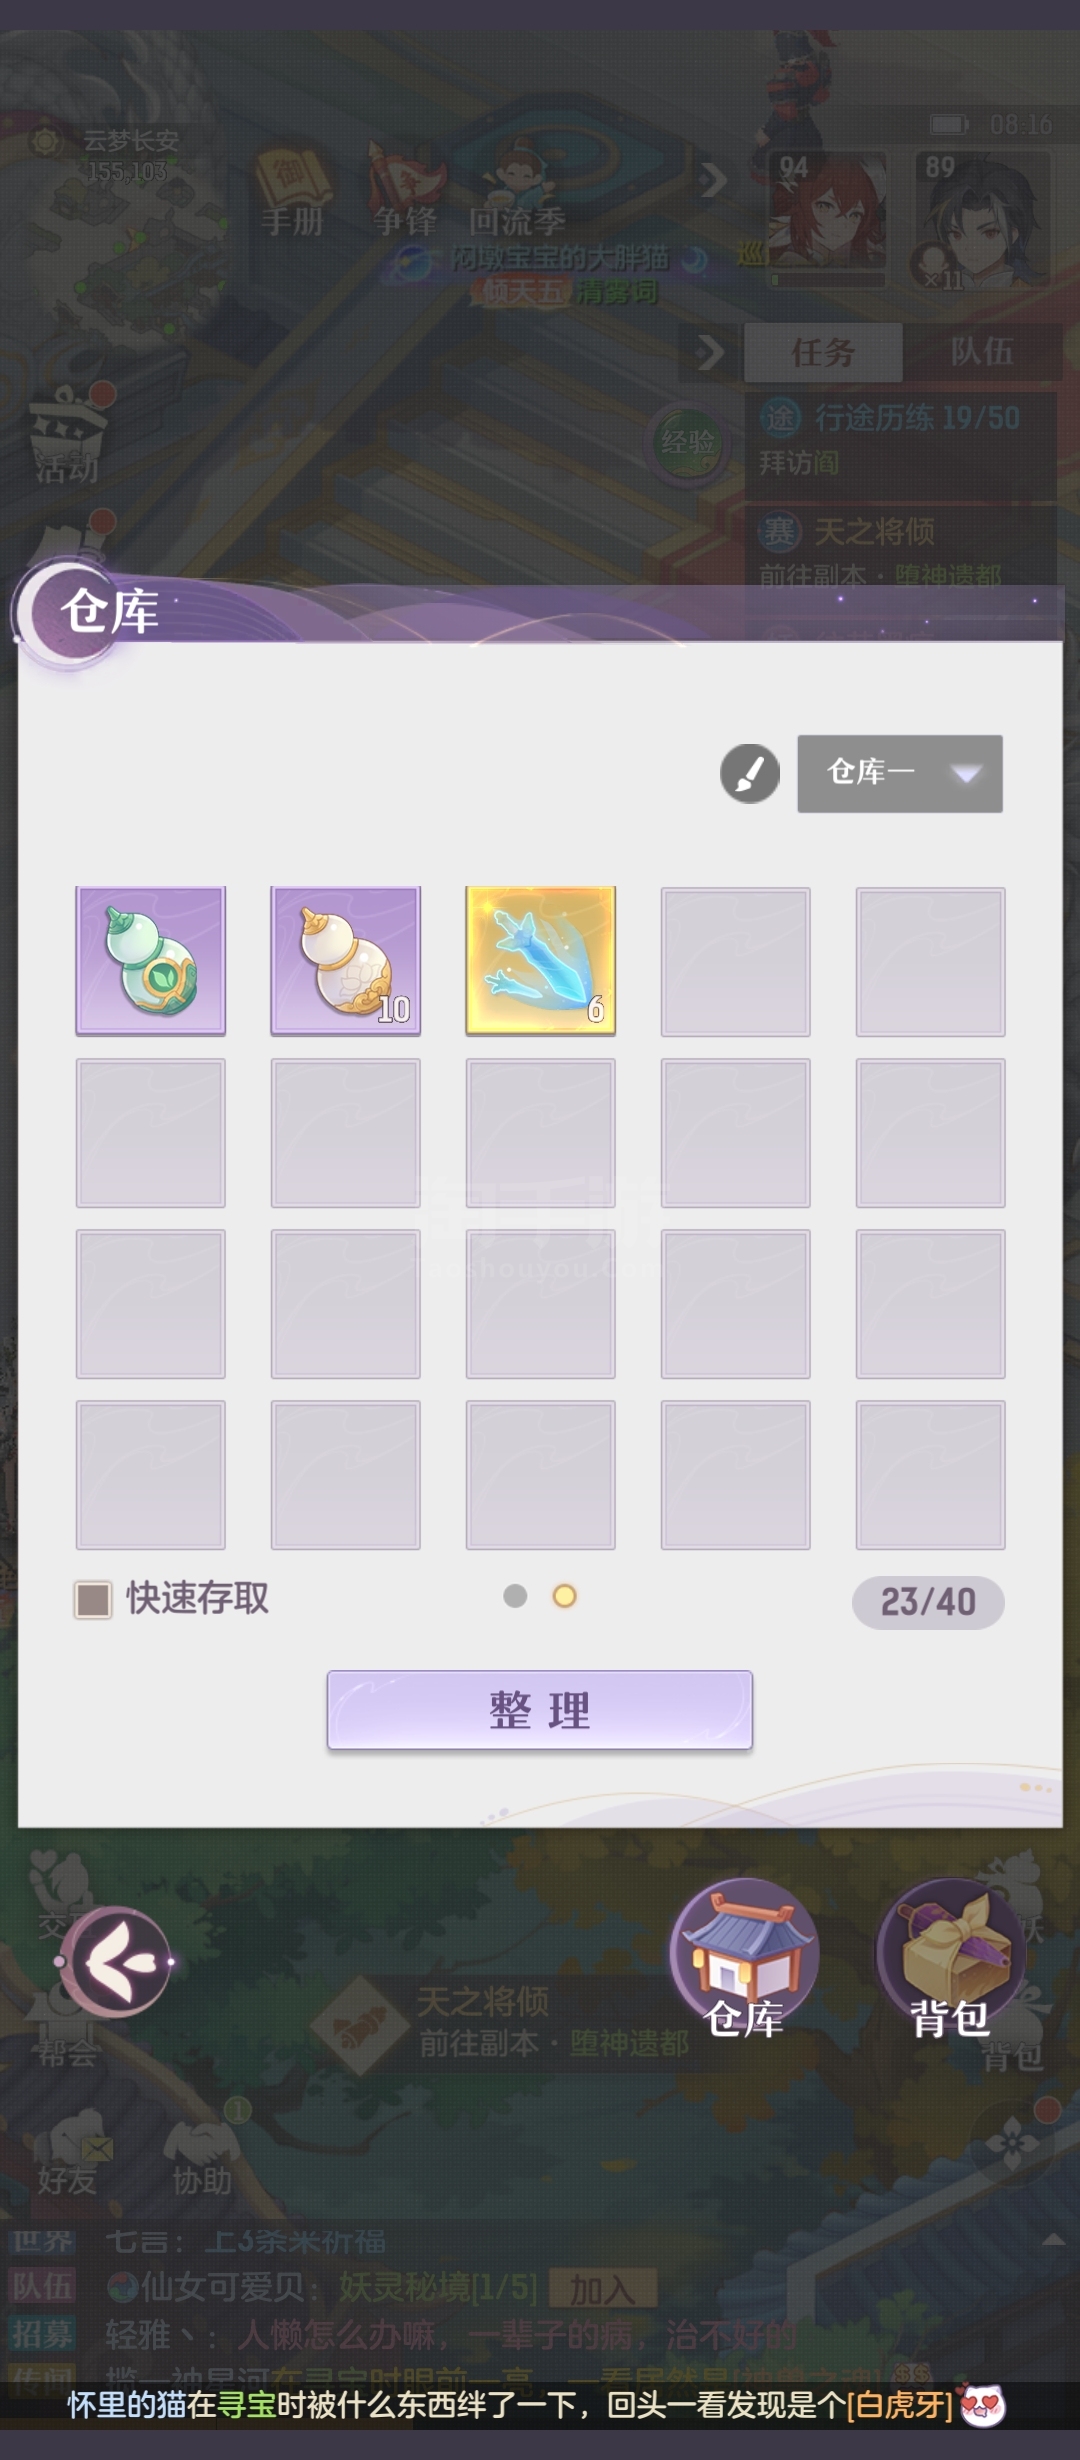Switch to the first page dot

tap(515, 1596)
